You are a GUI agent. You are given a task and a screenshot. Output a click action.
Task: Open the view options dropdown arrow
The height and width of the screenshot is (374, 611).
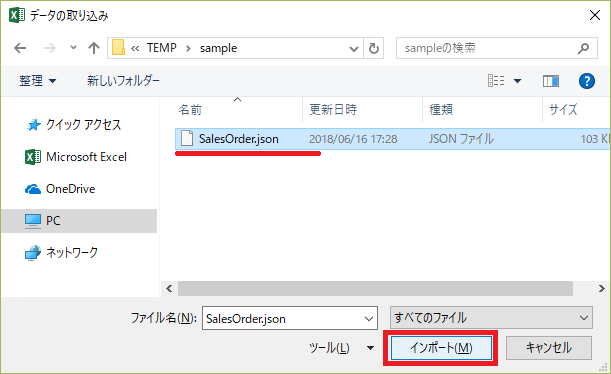tap(517, 81)
